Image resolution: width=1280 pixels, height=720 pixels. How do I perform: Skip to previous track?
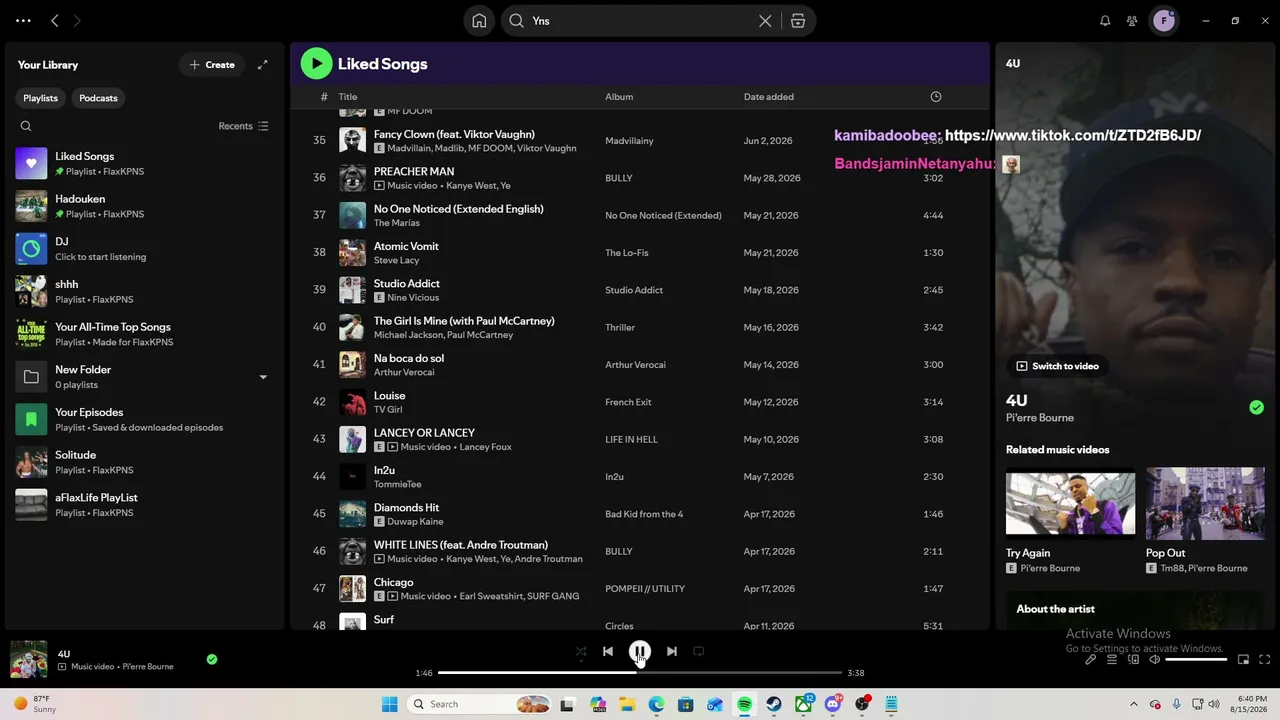608,652
